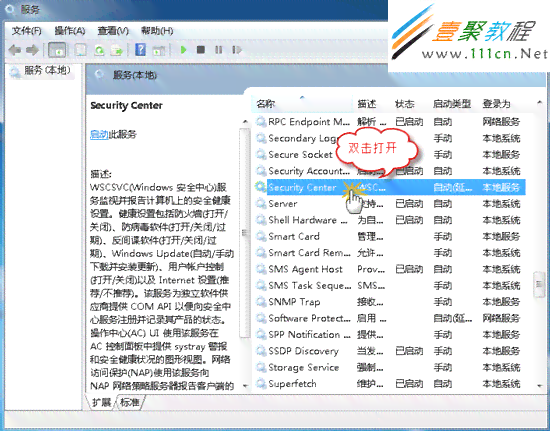Start service using green play icon
Screen dimensions: 550x431
183,50
